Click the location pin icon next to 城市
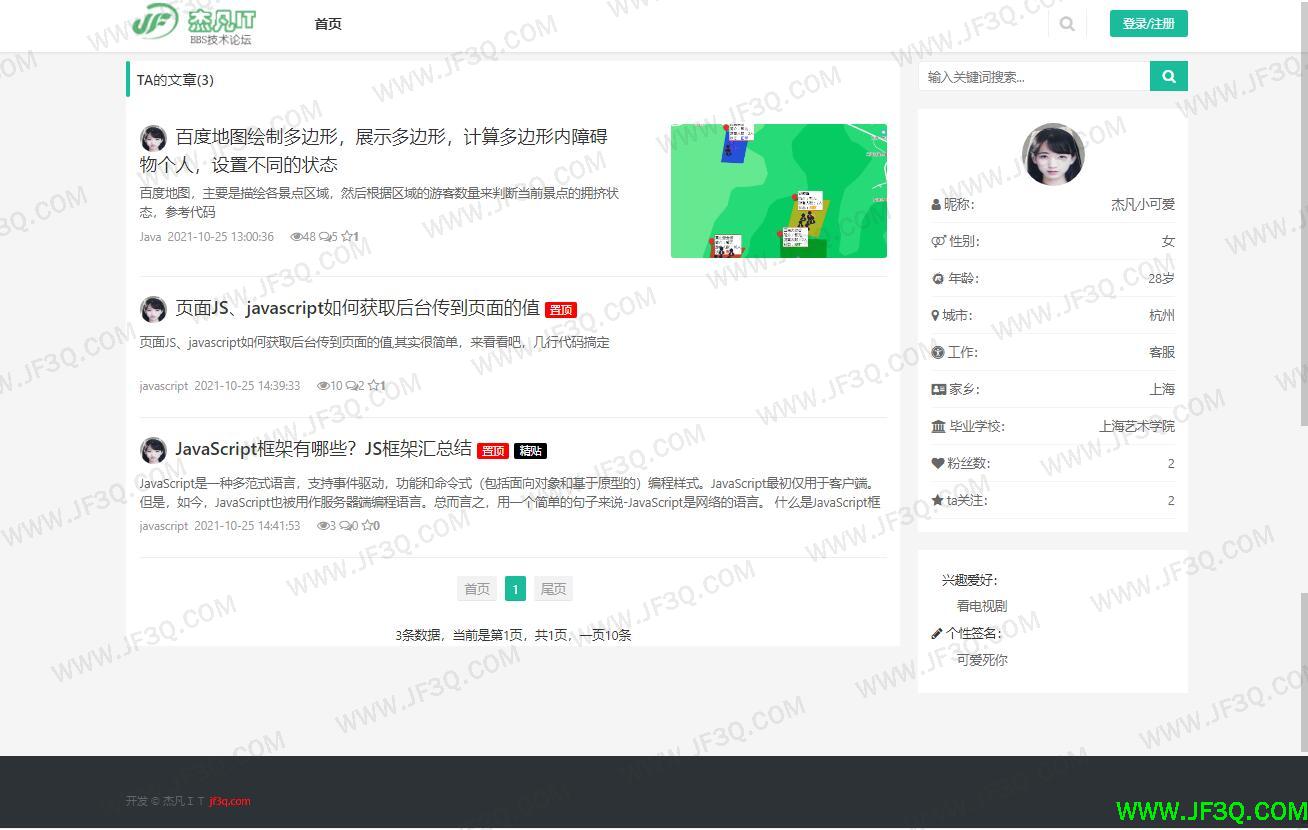1308x830 pixels. tap(937, 315)
